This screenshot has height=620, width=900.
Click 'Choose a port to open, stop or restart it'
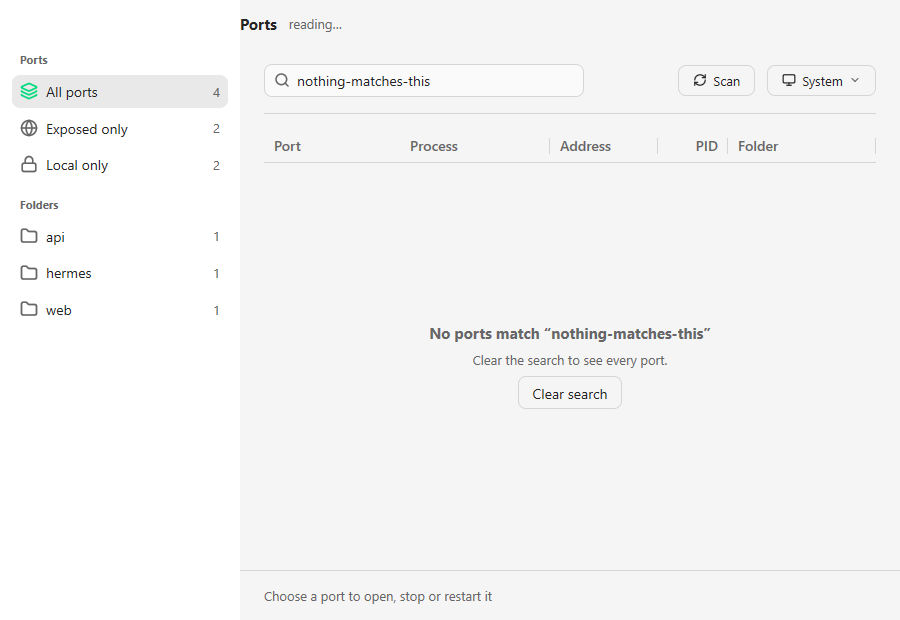[378, 596]
